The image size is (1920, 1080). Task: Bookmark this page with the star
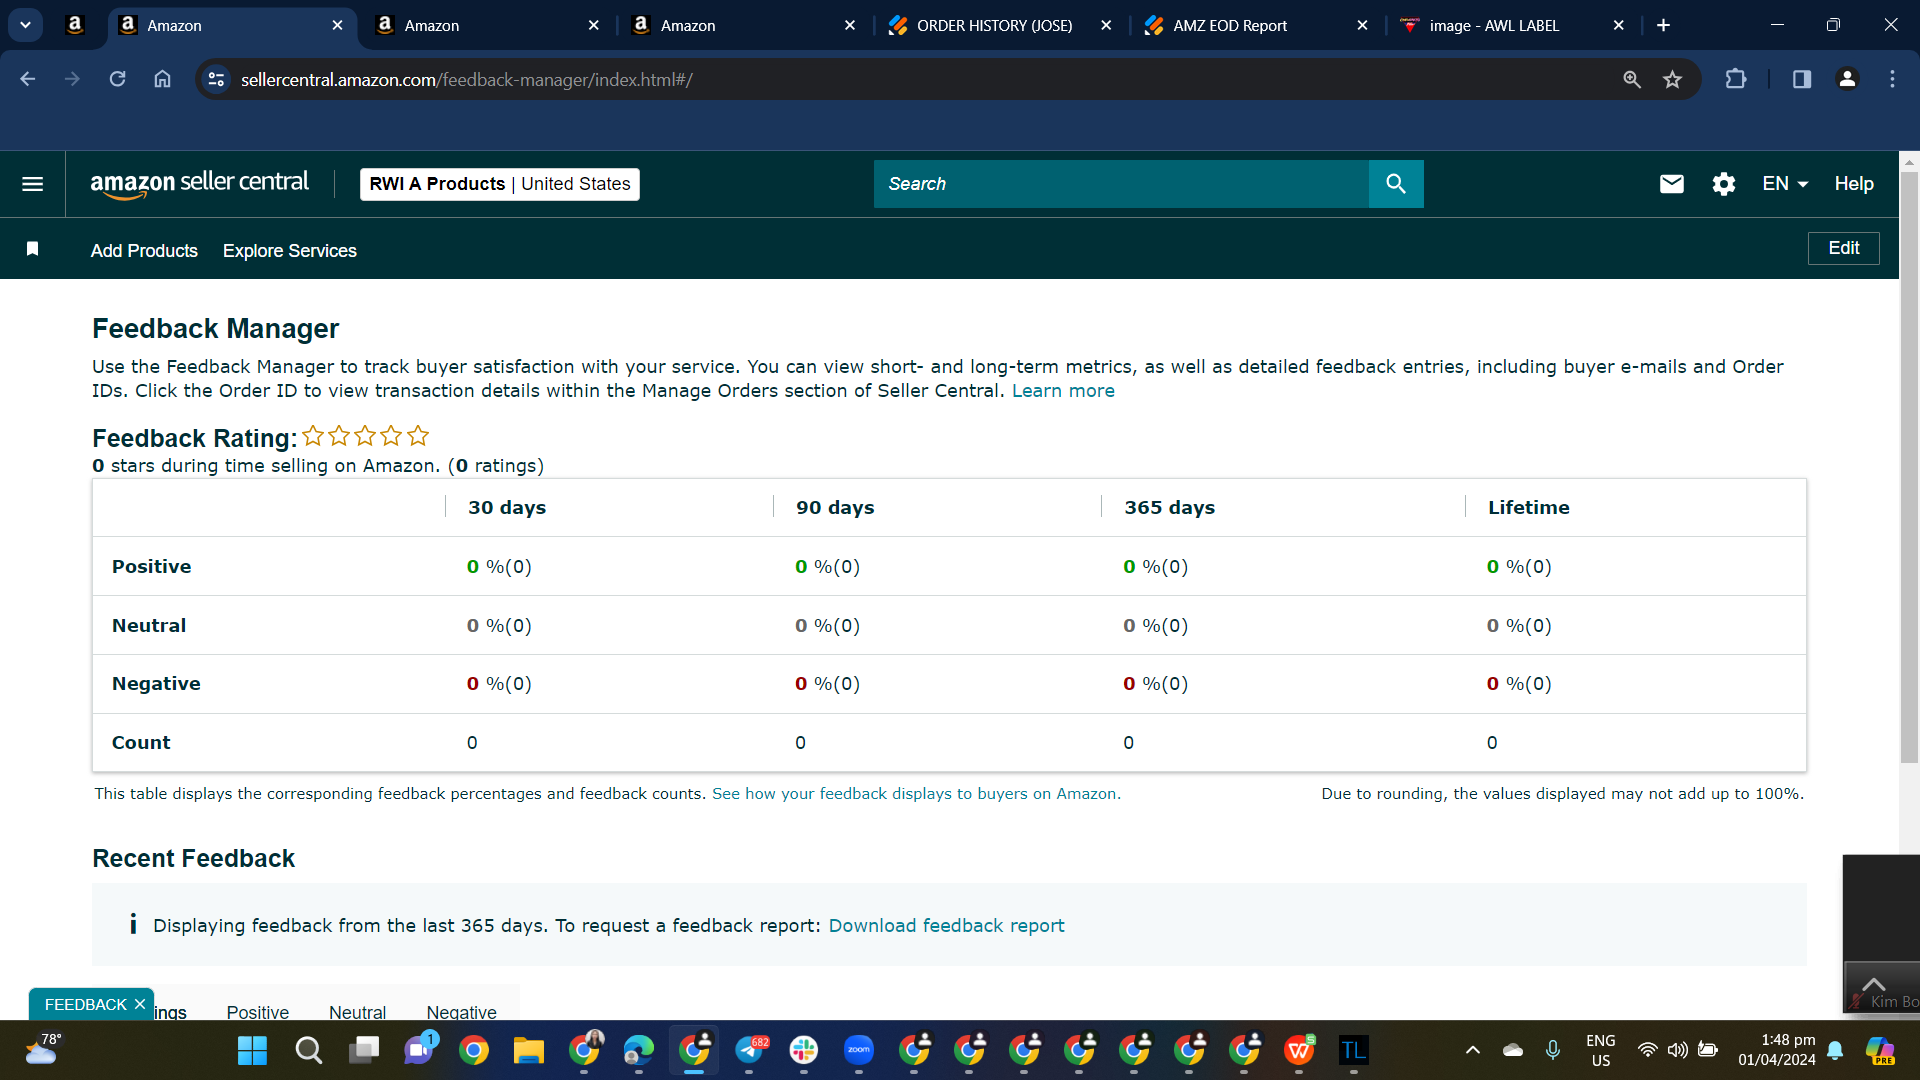(x=1673, y=79)
